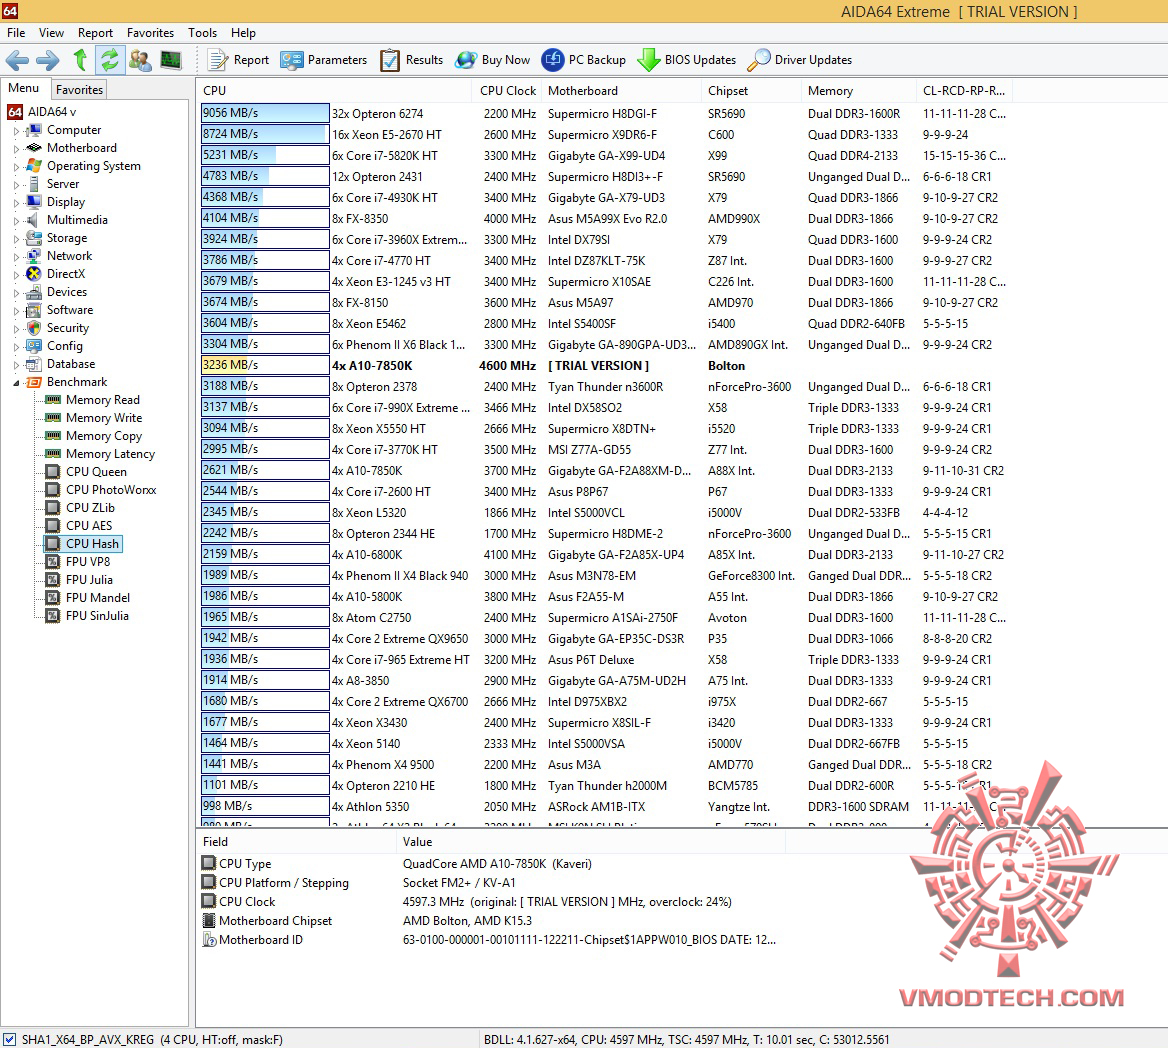Open the Report menu
The image size is (1168, 1048).
95,33
